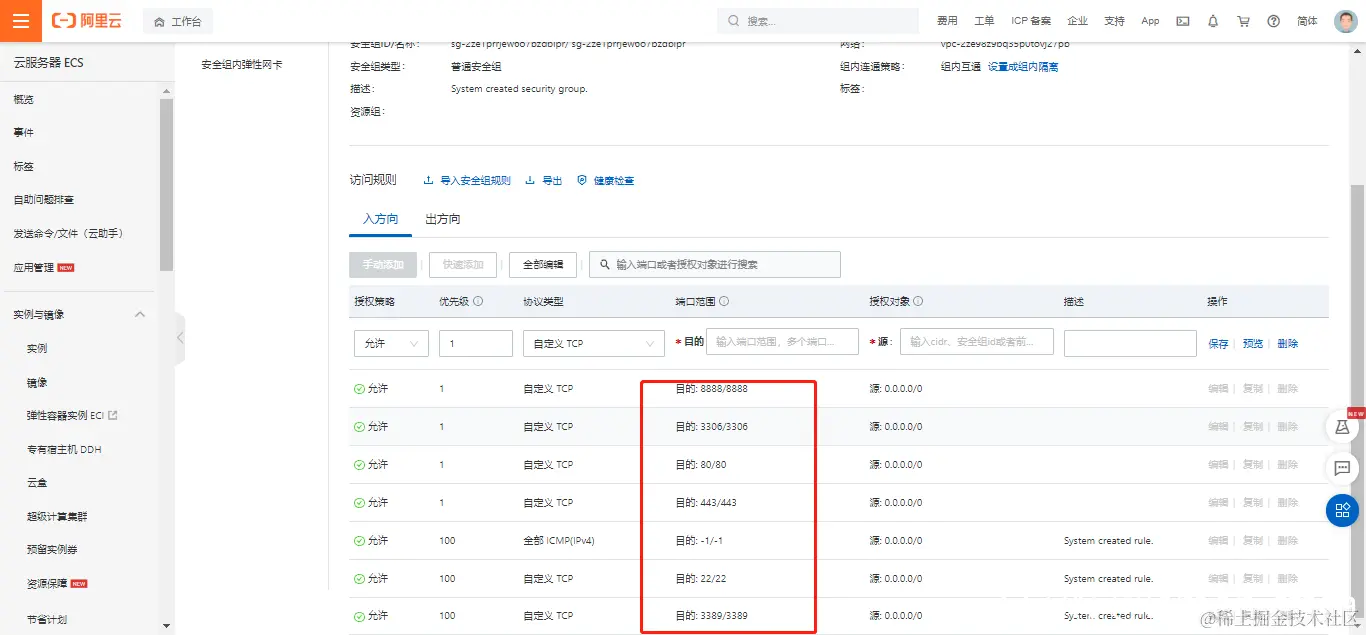Screen dimensions: 1366x635
Task: Click the priority input showing 1
Action: click(476, 343)
